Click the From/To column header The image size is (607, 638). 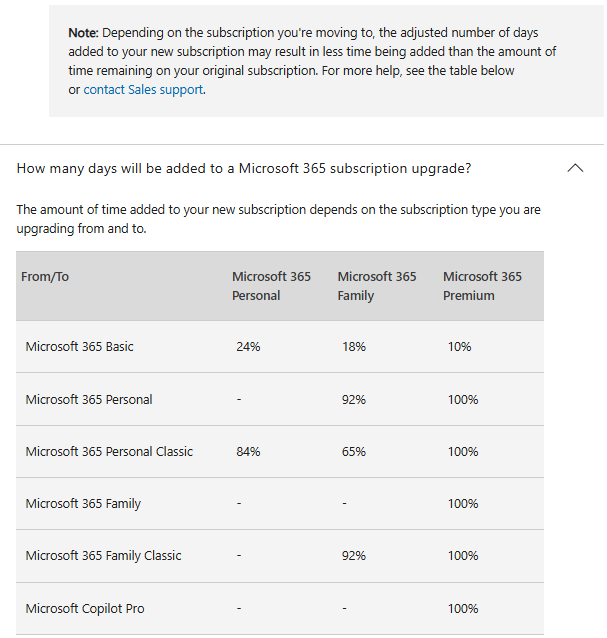tap(45, 277)
